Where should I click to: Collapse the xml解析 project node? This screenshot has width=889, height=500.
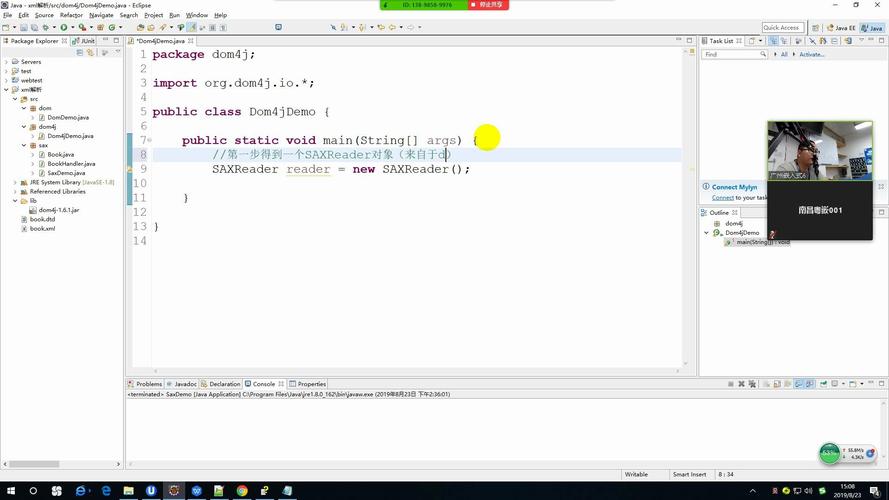(6, 90)
